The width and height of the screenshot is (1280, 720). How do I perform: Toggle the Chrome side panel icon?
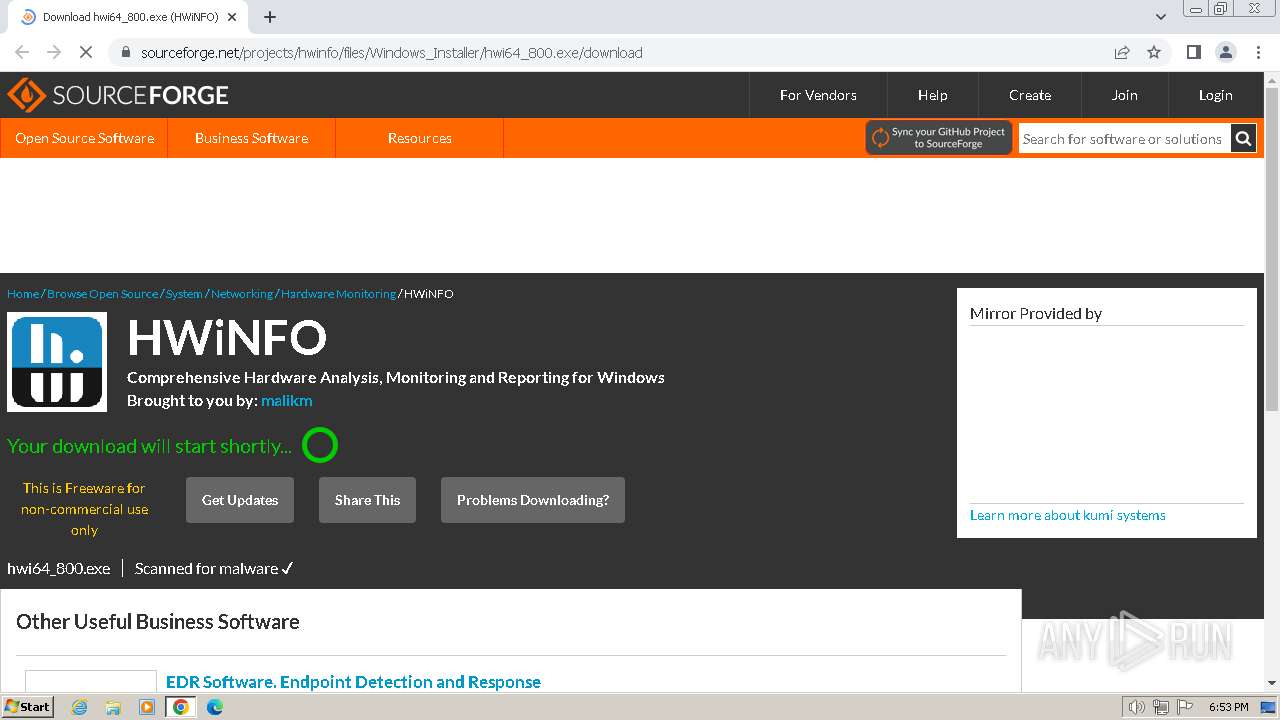(x=1193, y=52)
